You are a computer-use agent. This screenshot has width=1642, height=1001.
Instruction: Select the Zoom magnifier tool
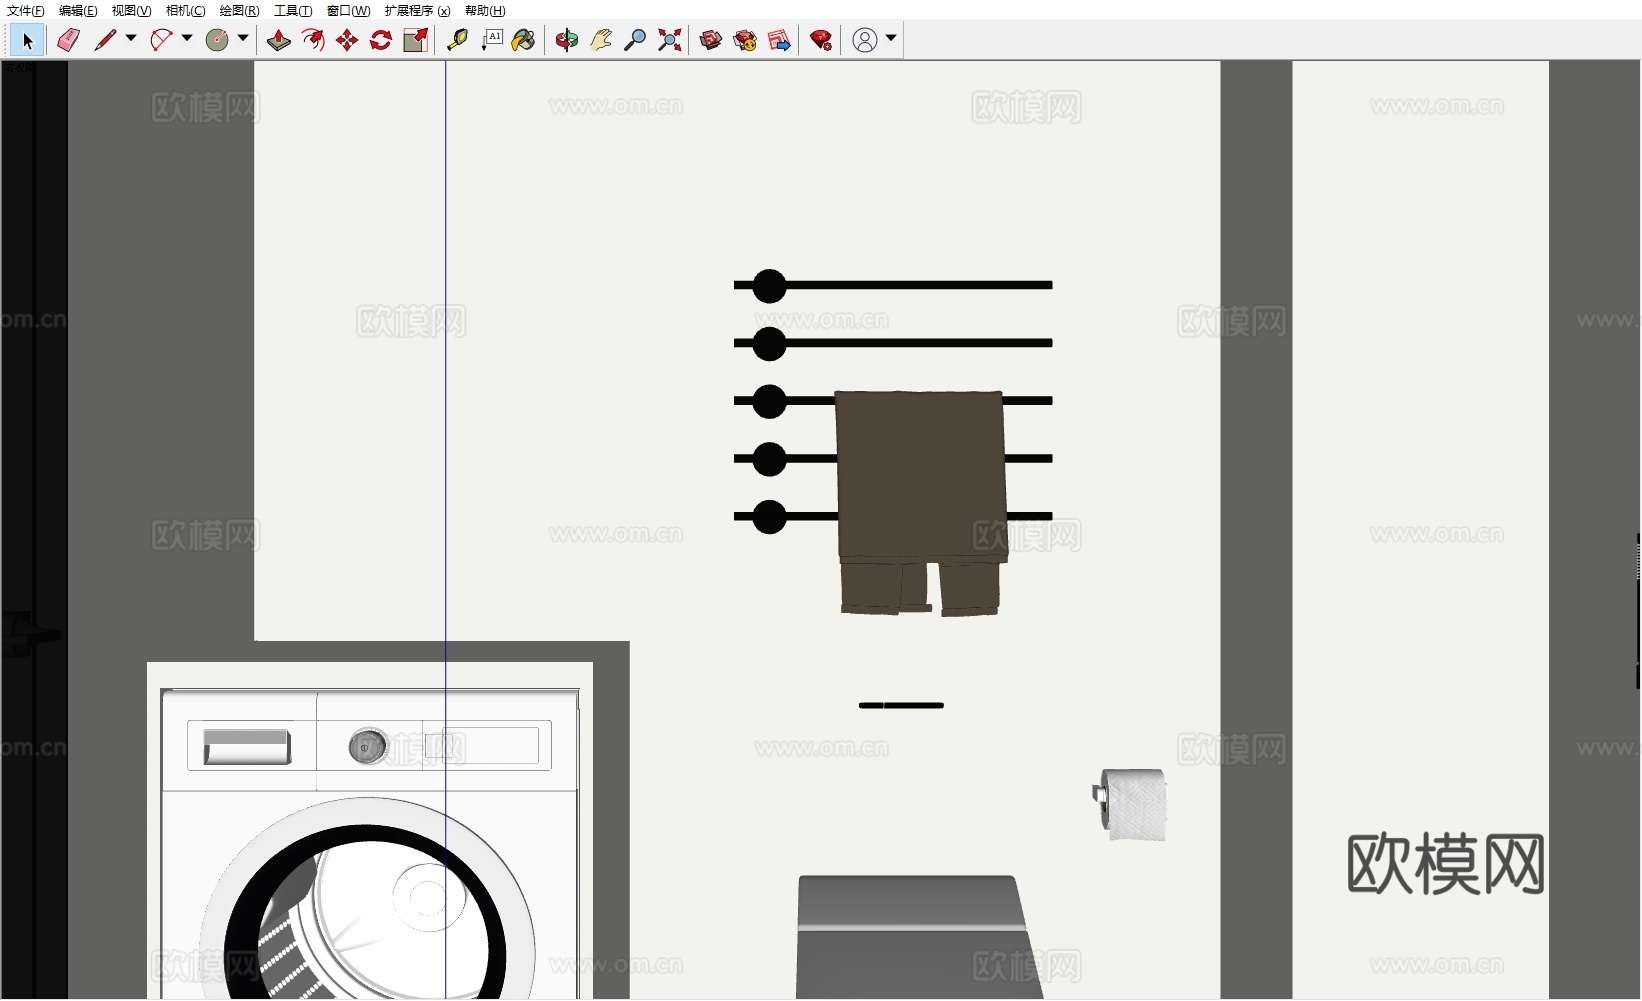635,40
